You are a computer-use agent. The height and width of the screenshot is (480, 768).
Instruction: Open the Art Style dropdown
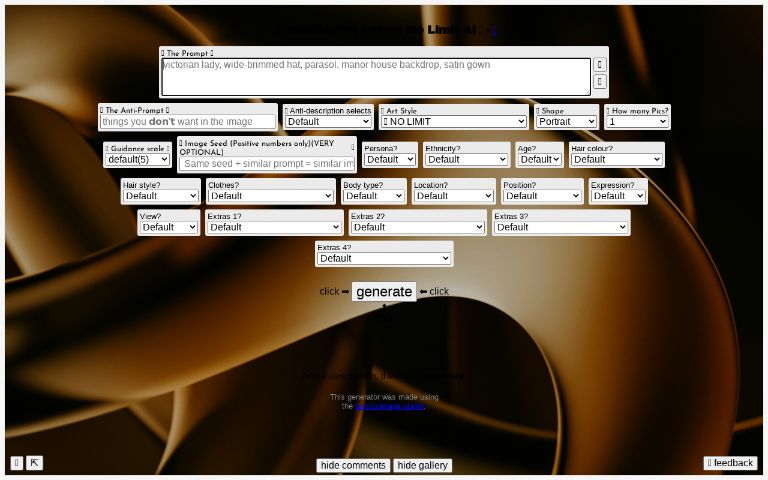pyautogui.click(x=453, y=121)
